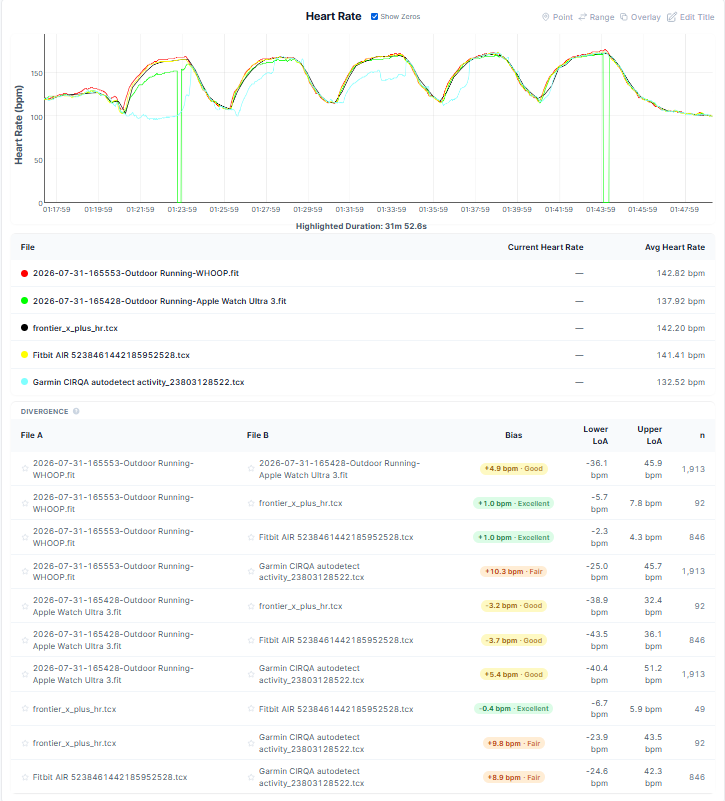Enable the Overlay option
The height and width of the screenshot is (801, 725).
coord(640,17)
